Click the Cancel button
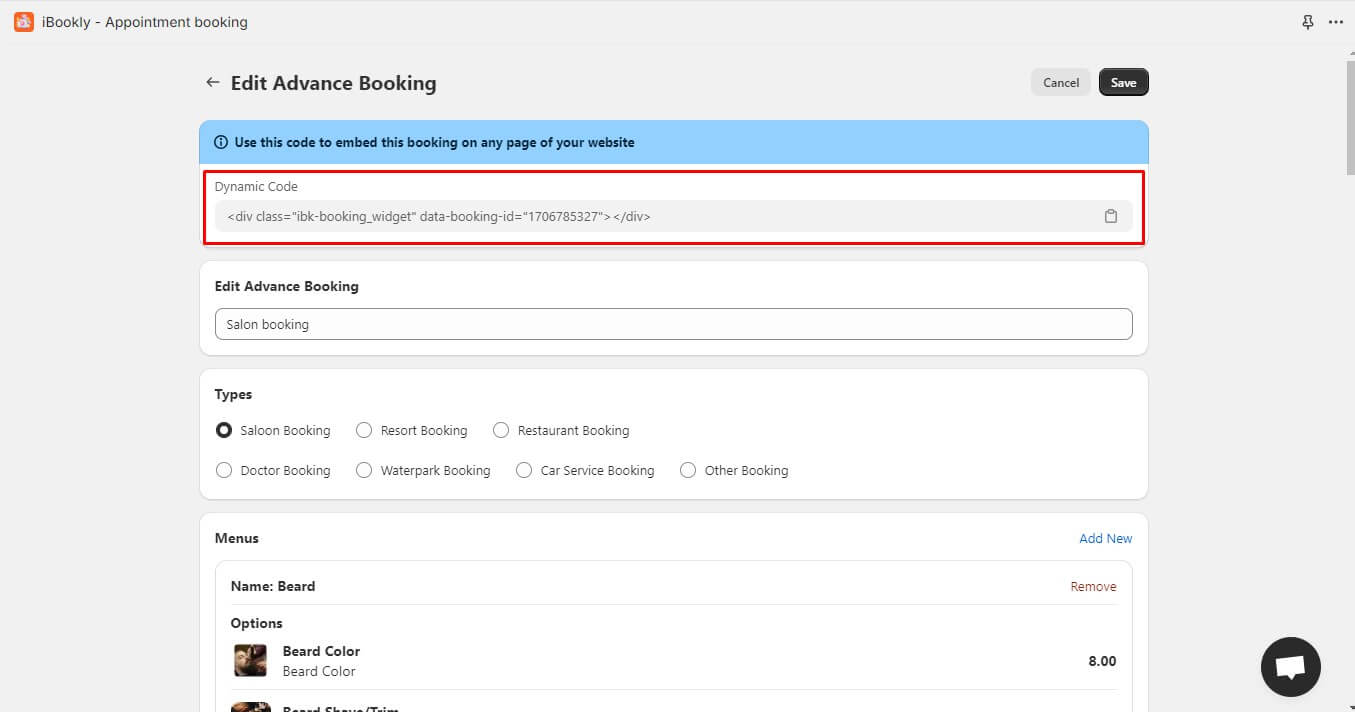Screen dimensions: 1355x712 (x=1060, y=83)
